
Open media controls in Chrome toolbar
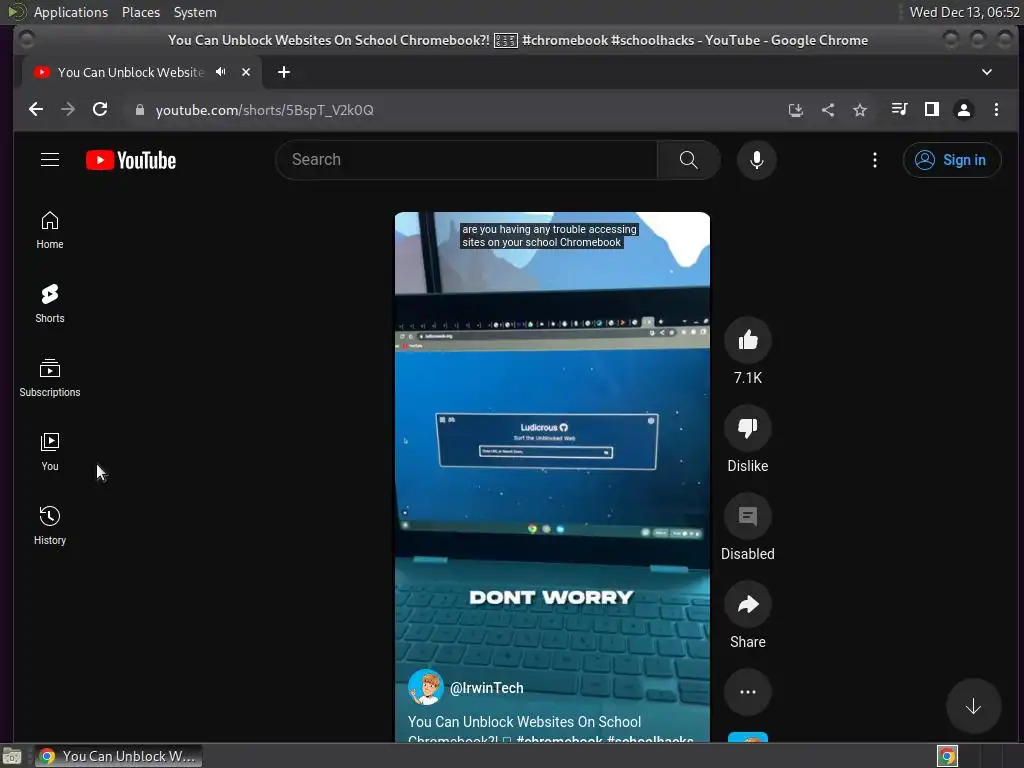pos(899,110)
